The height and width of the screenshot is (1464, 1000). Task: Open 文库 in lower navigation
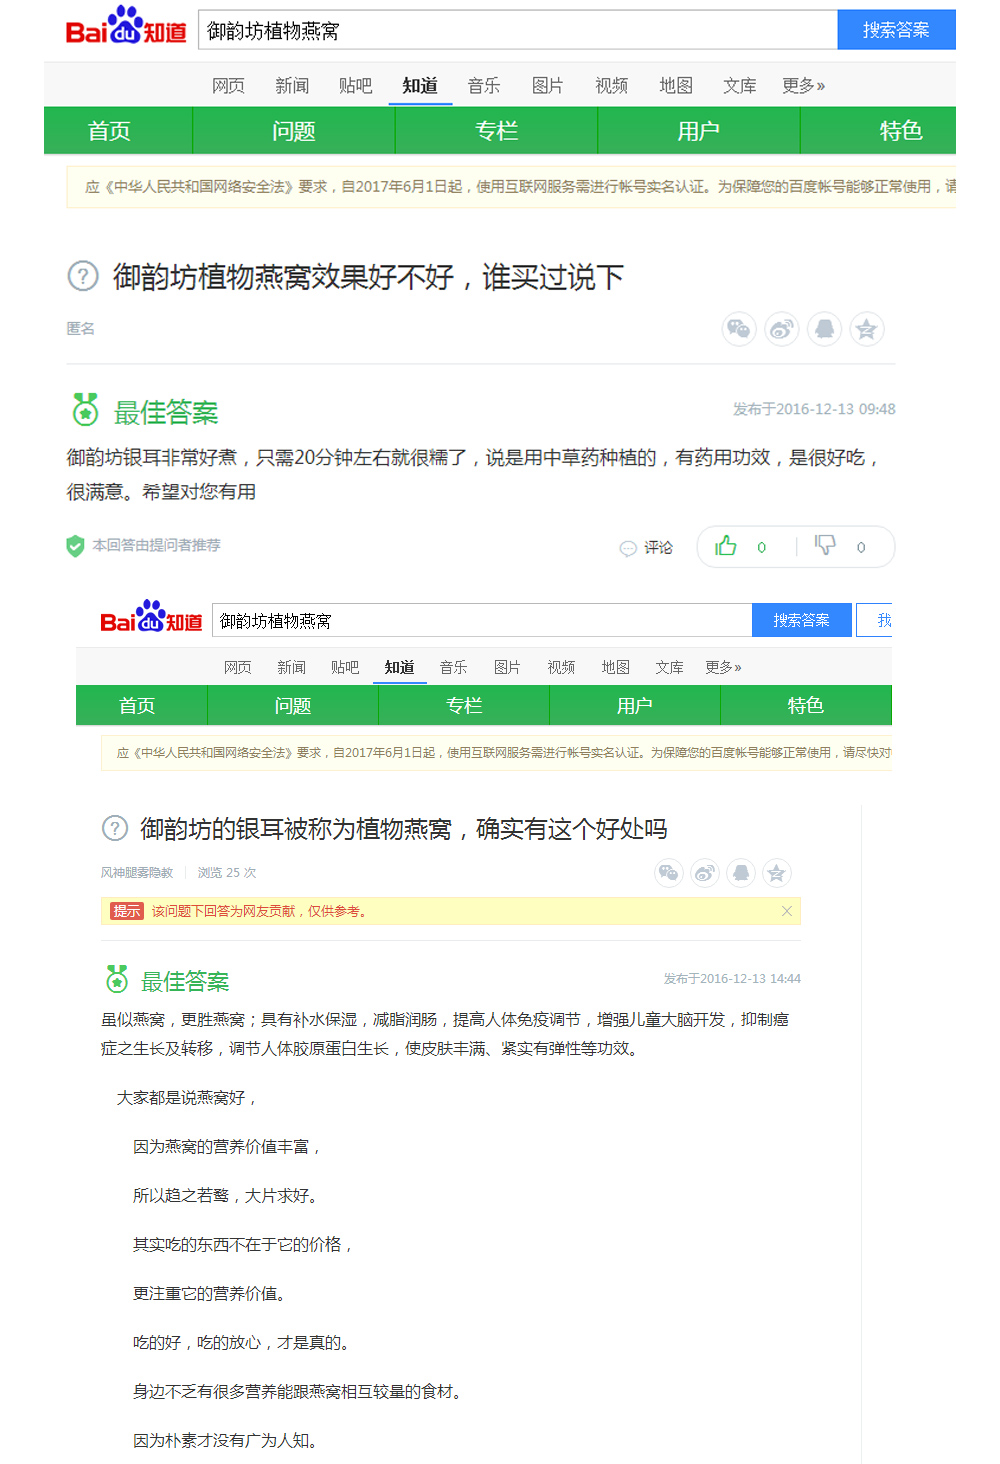point(669,667)
